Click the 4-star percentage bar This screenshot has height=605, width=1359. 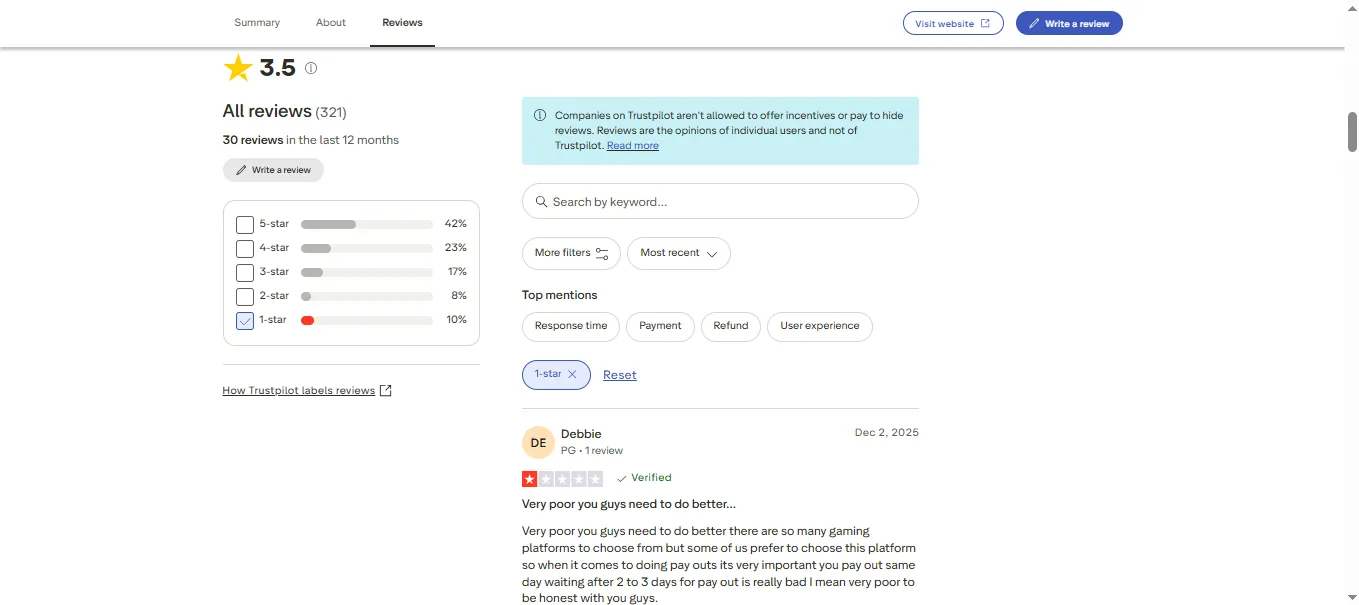tap(366, 248)
